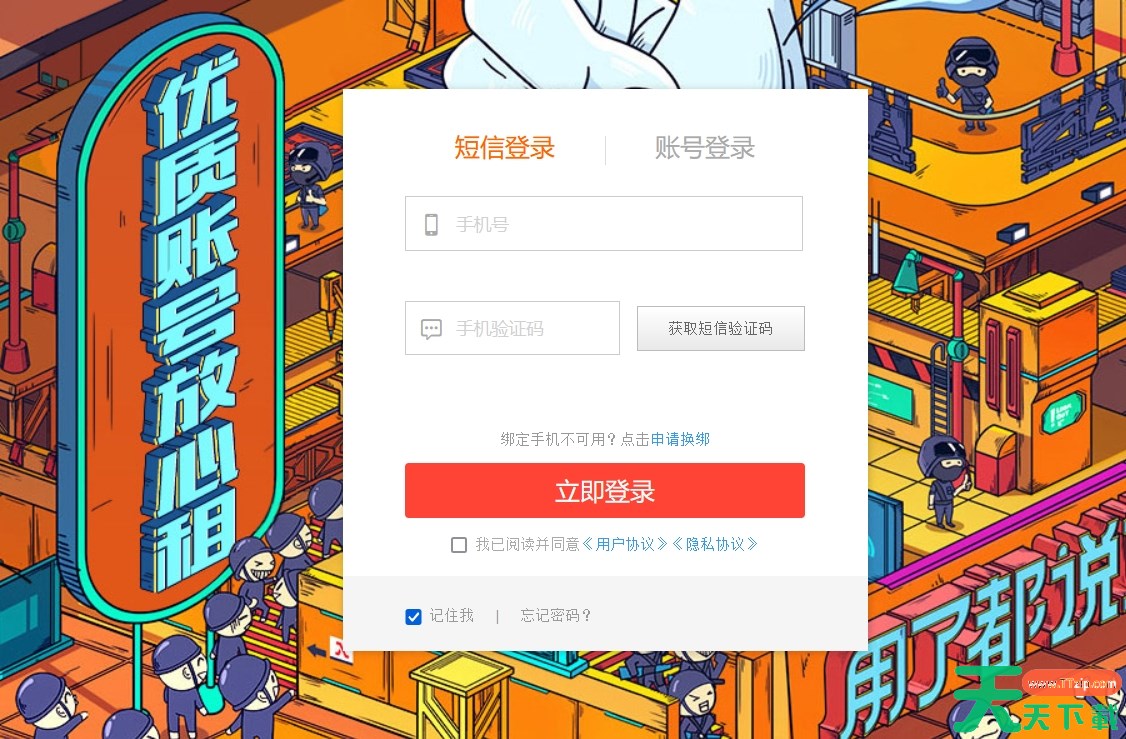Open the 申请换绑 link
The image size is (1126, 739).
point(680,439)
